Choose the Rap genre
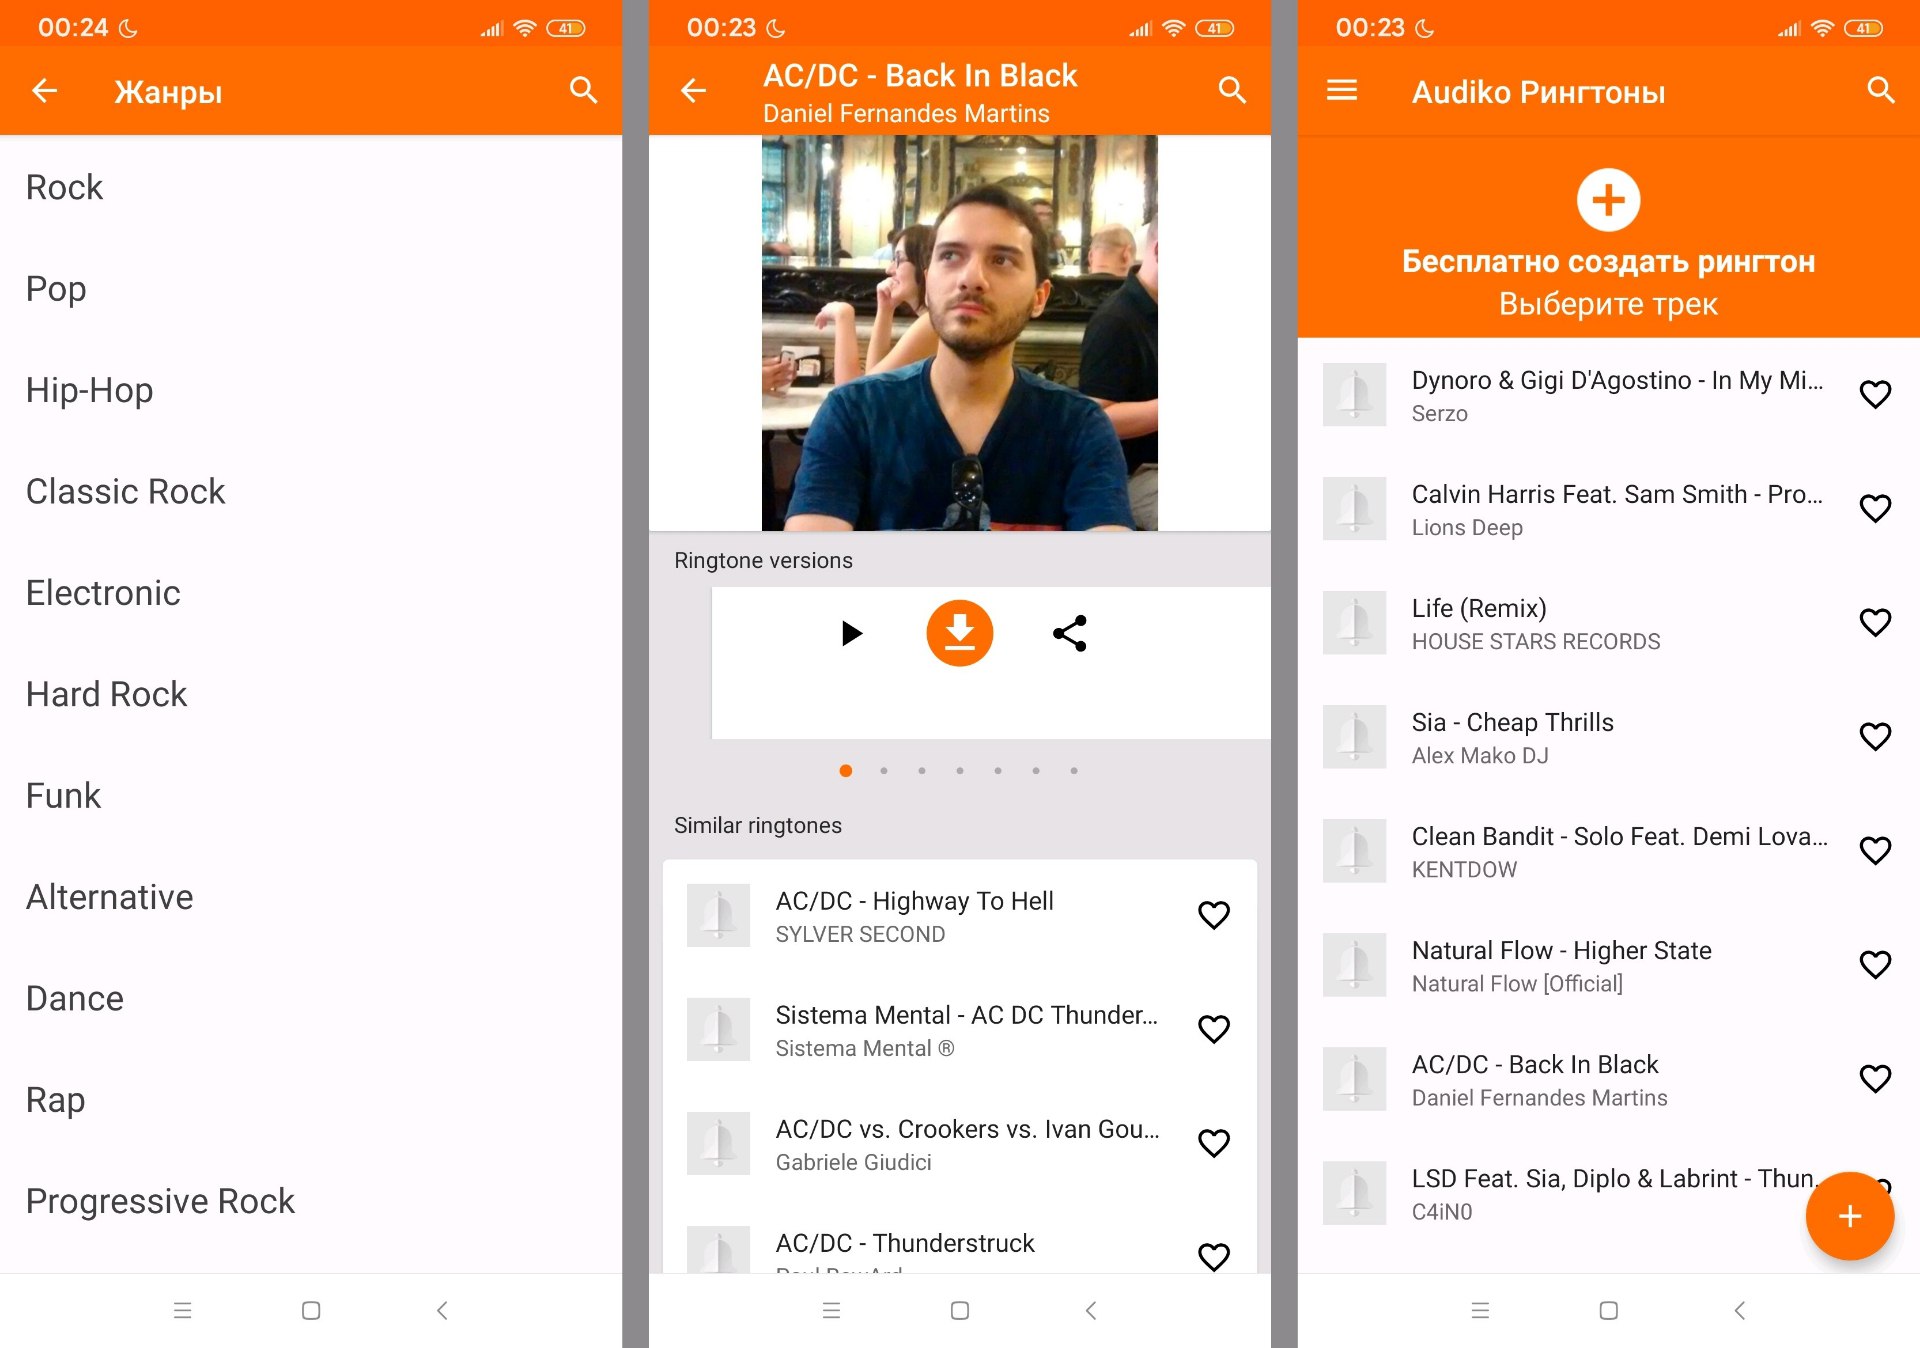 (x=310, y=1100)
